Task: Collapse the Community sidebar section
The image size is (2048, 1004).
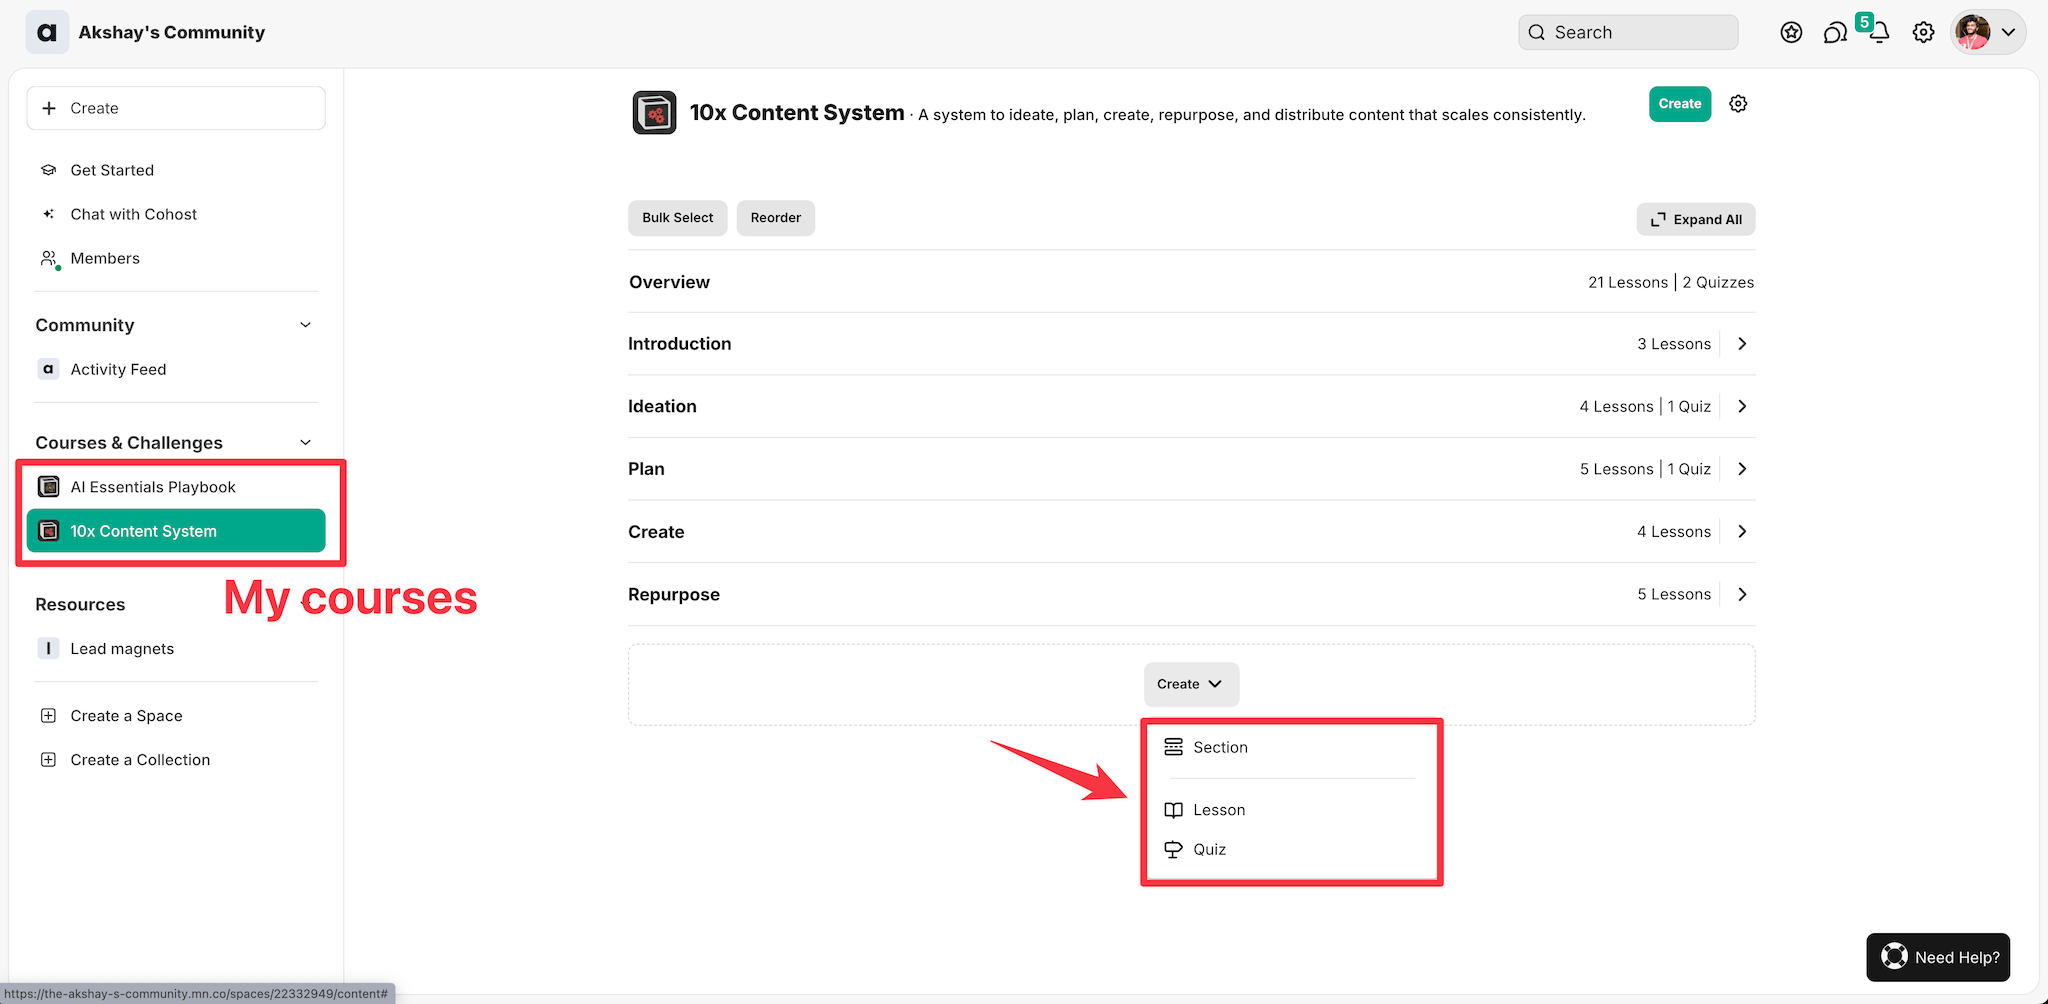Action: tap(305, 325)
